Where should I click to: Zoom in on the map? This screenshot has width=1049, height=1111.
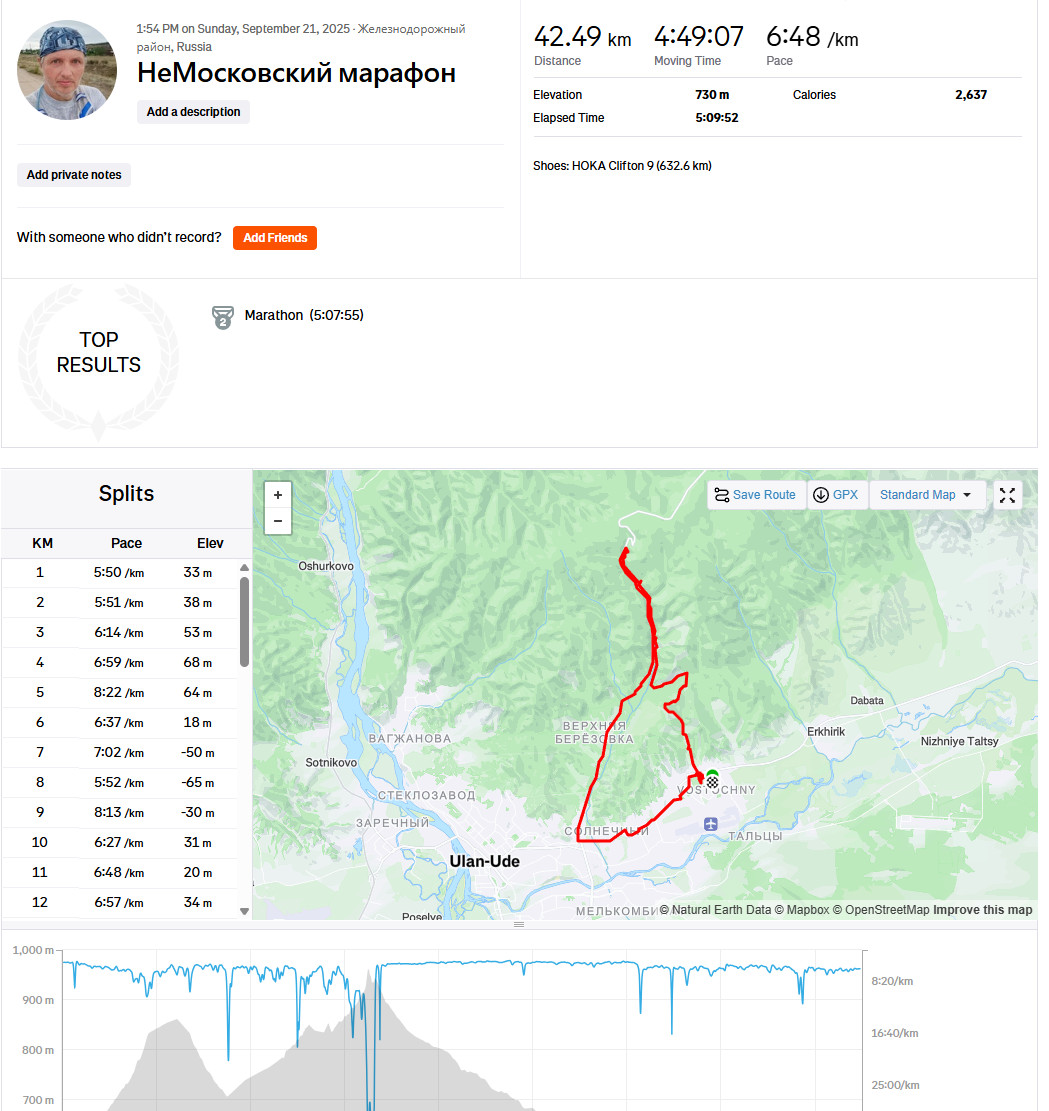(278, 495)
